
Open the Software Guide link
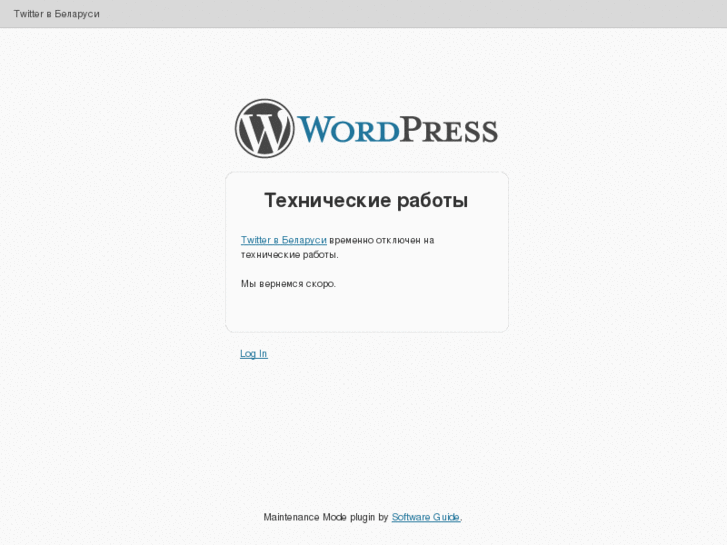(x=426, y=517)
